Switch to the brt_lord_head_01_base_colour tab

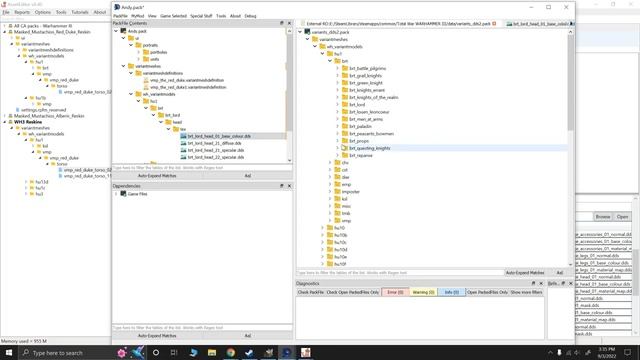[x=539, y=24]
